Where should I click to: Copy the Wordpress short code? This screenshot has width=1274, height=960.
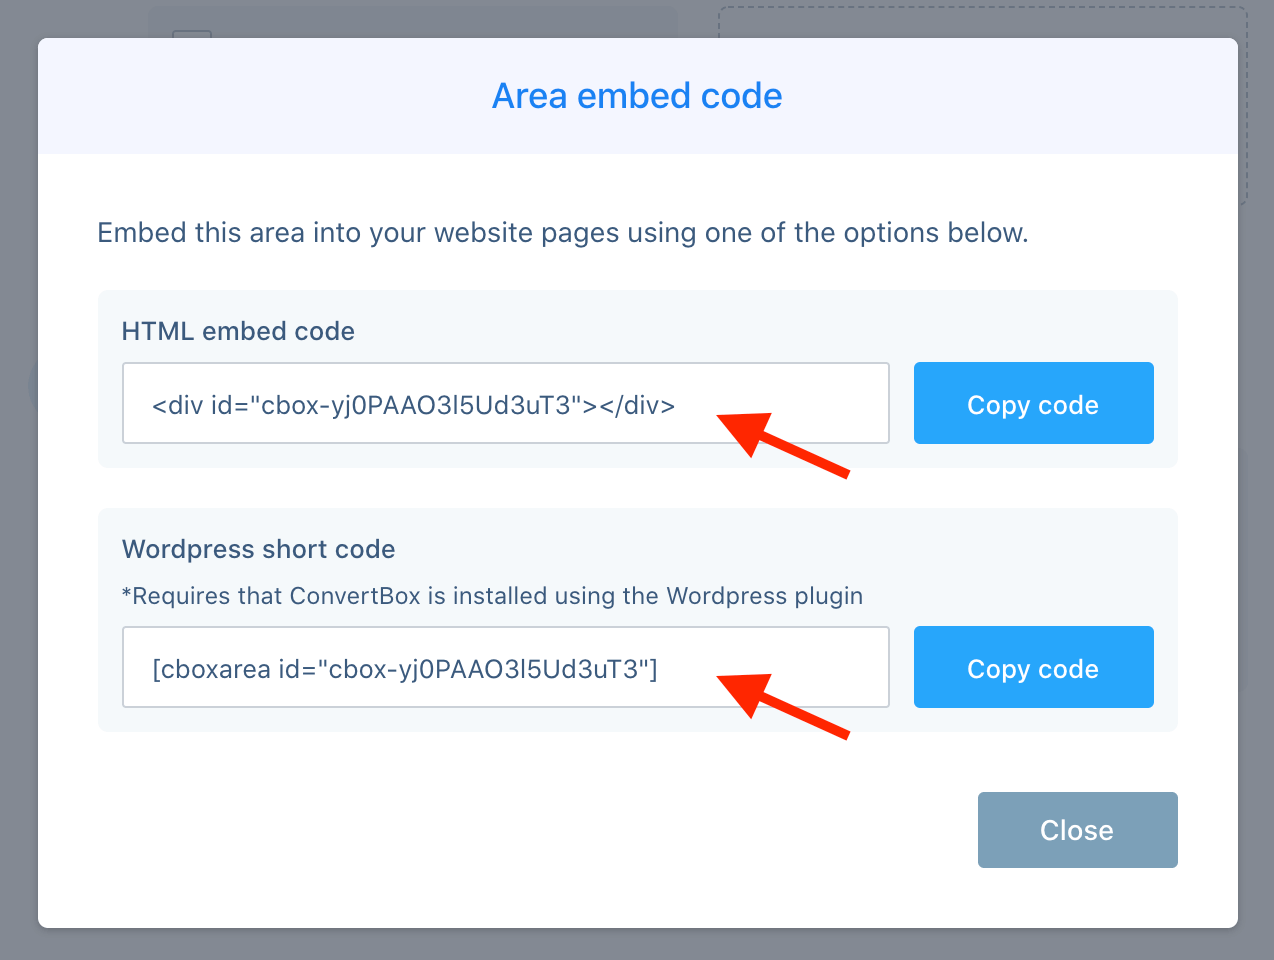coord(1033,667)
